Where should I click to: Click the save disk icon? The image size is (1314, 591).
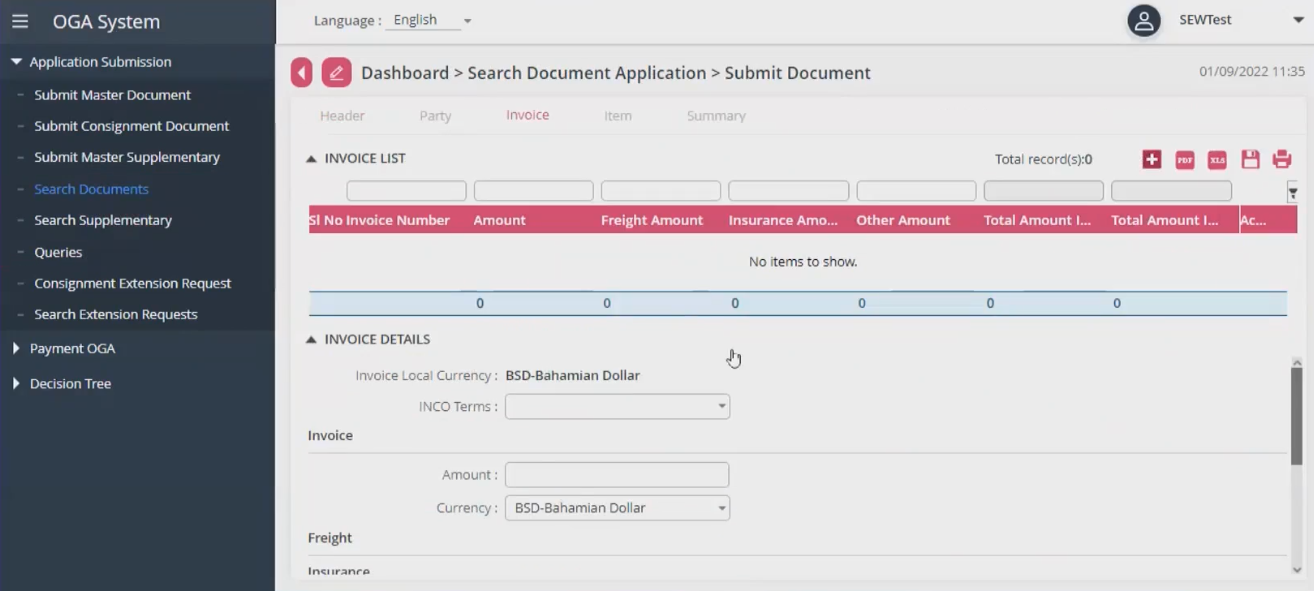pos(1250,159)
